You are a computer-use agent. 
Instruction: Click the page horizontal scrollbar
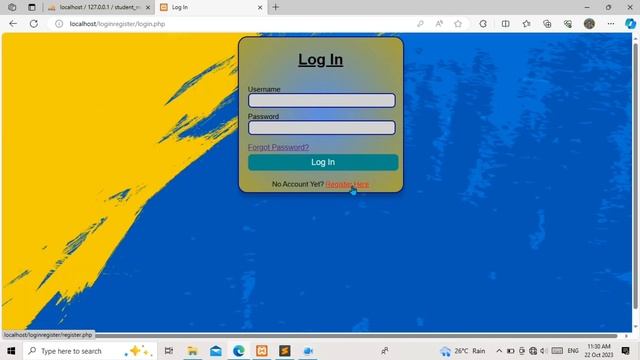(x=355, y=336)
